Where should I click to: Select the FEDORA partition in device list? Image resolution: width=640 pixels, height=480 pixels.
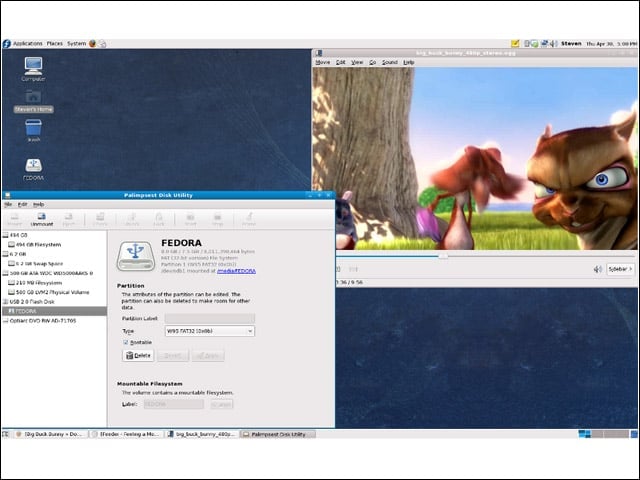tap(54, 311)
